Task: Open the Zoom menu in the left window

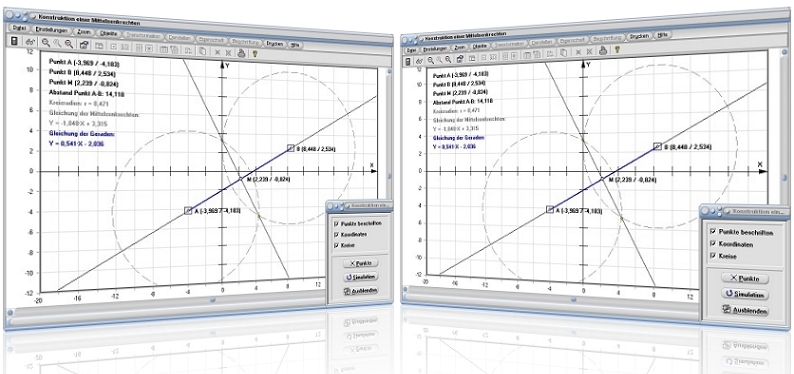Action: tap(84, 32)
